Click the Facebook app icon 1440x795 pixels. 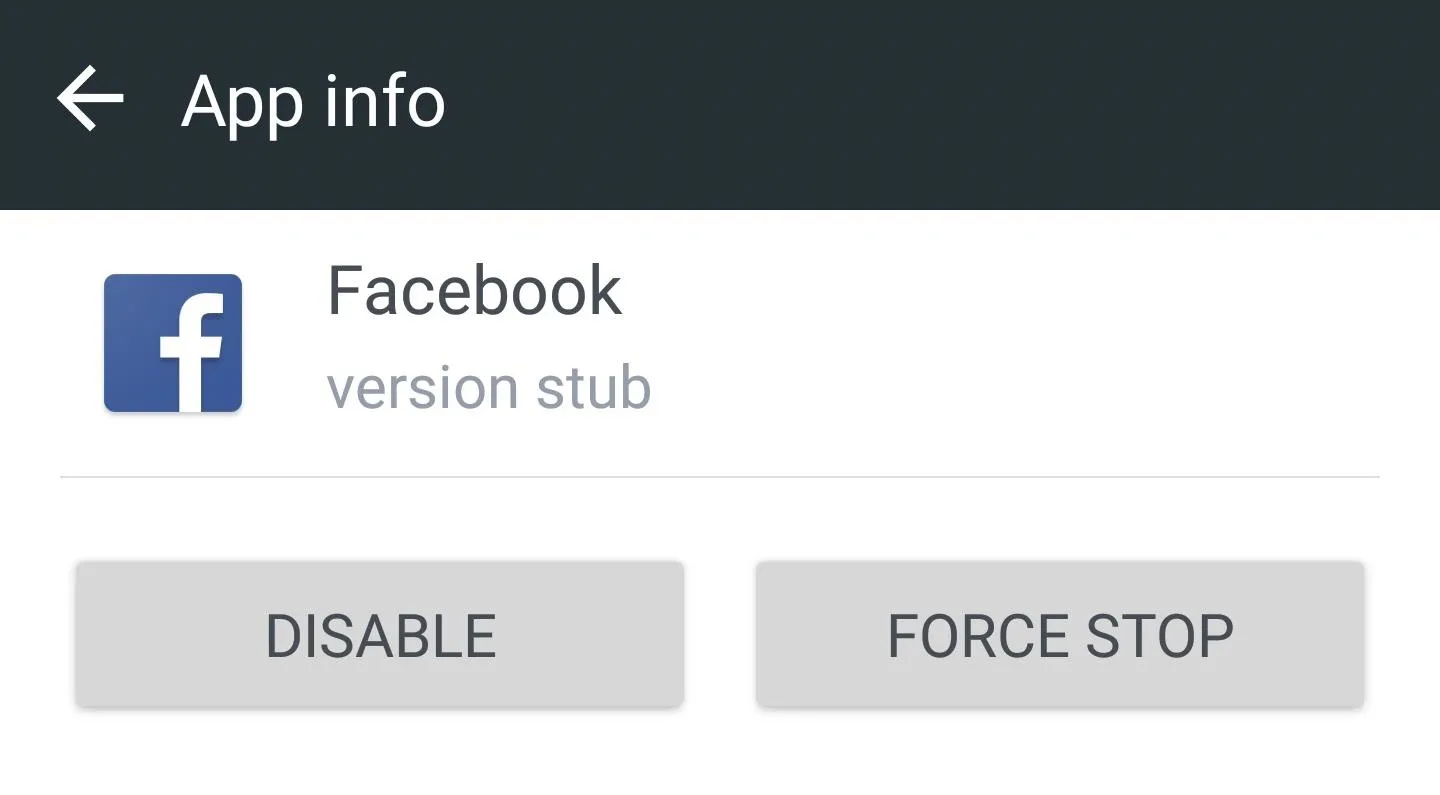pyautogui.click(x=173, y=343)
